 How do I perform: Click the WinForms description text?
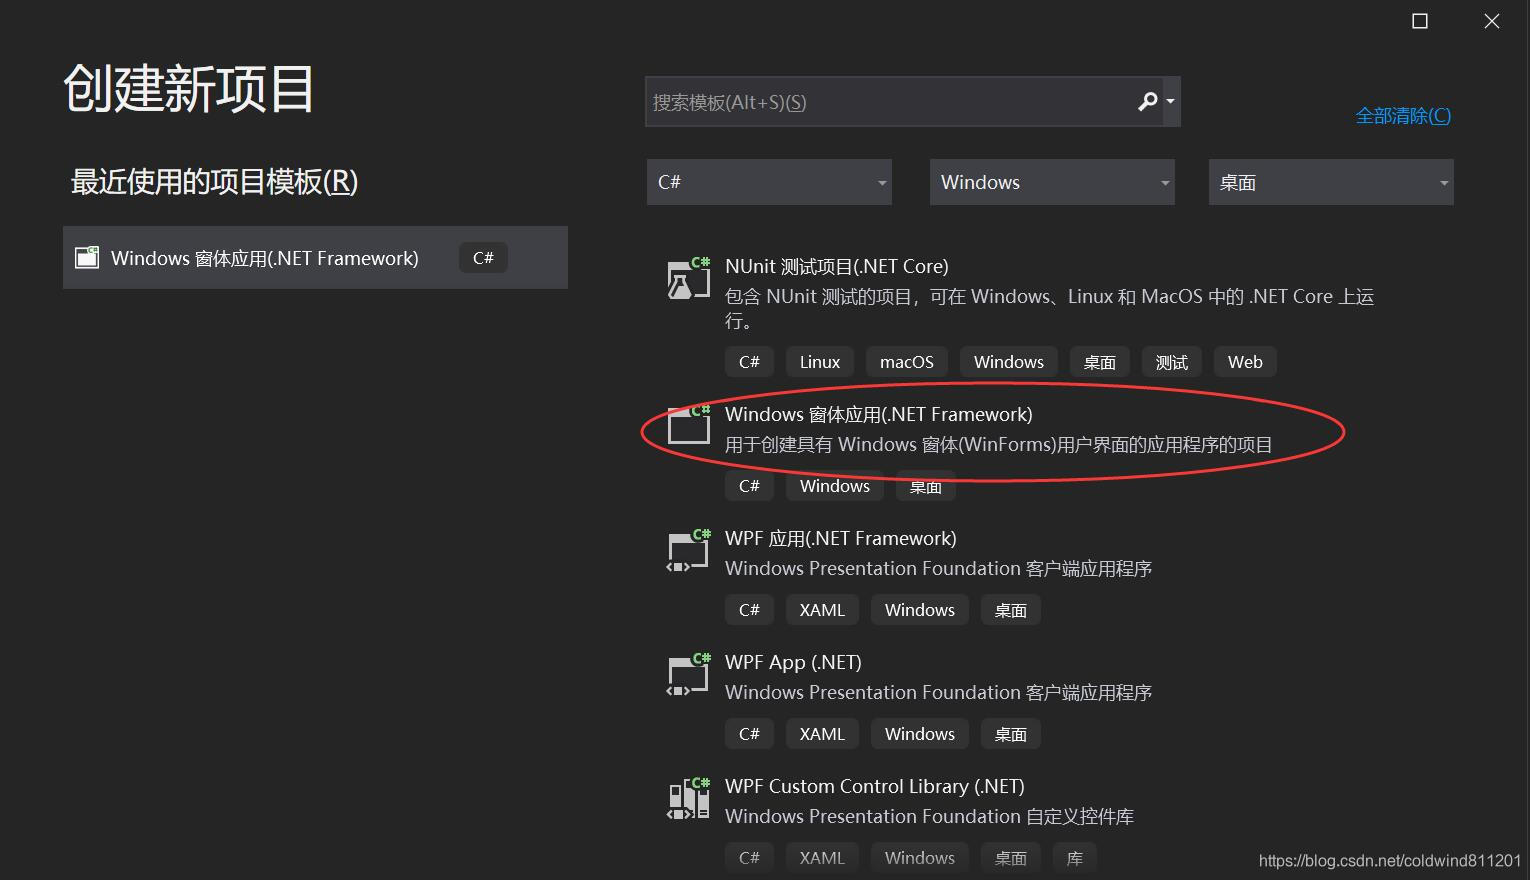point(998,444)
